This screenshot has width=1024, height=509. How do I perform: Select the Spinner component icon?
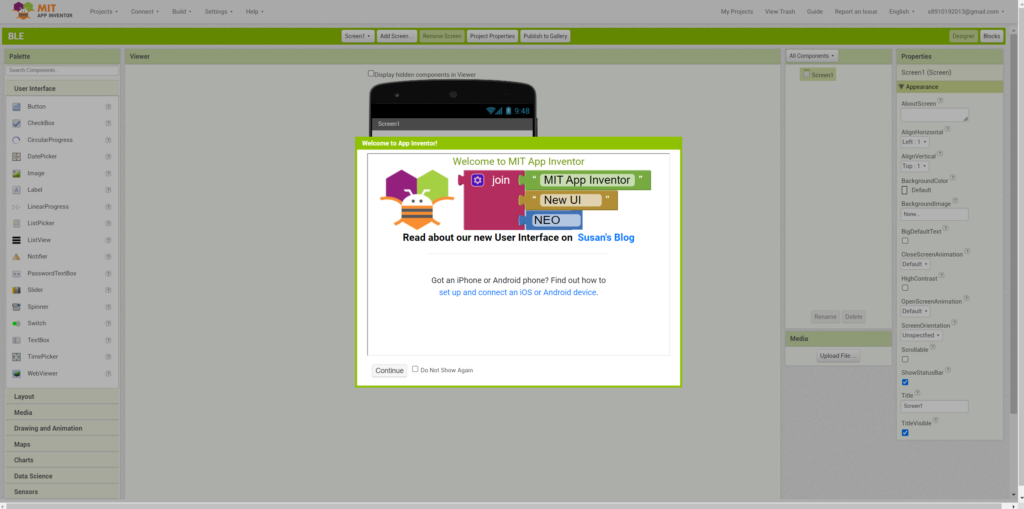pos(16,306)
